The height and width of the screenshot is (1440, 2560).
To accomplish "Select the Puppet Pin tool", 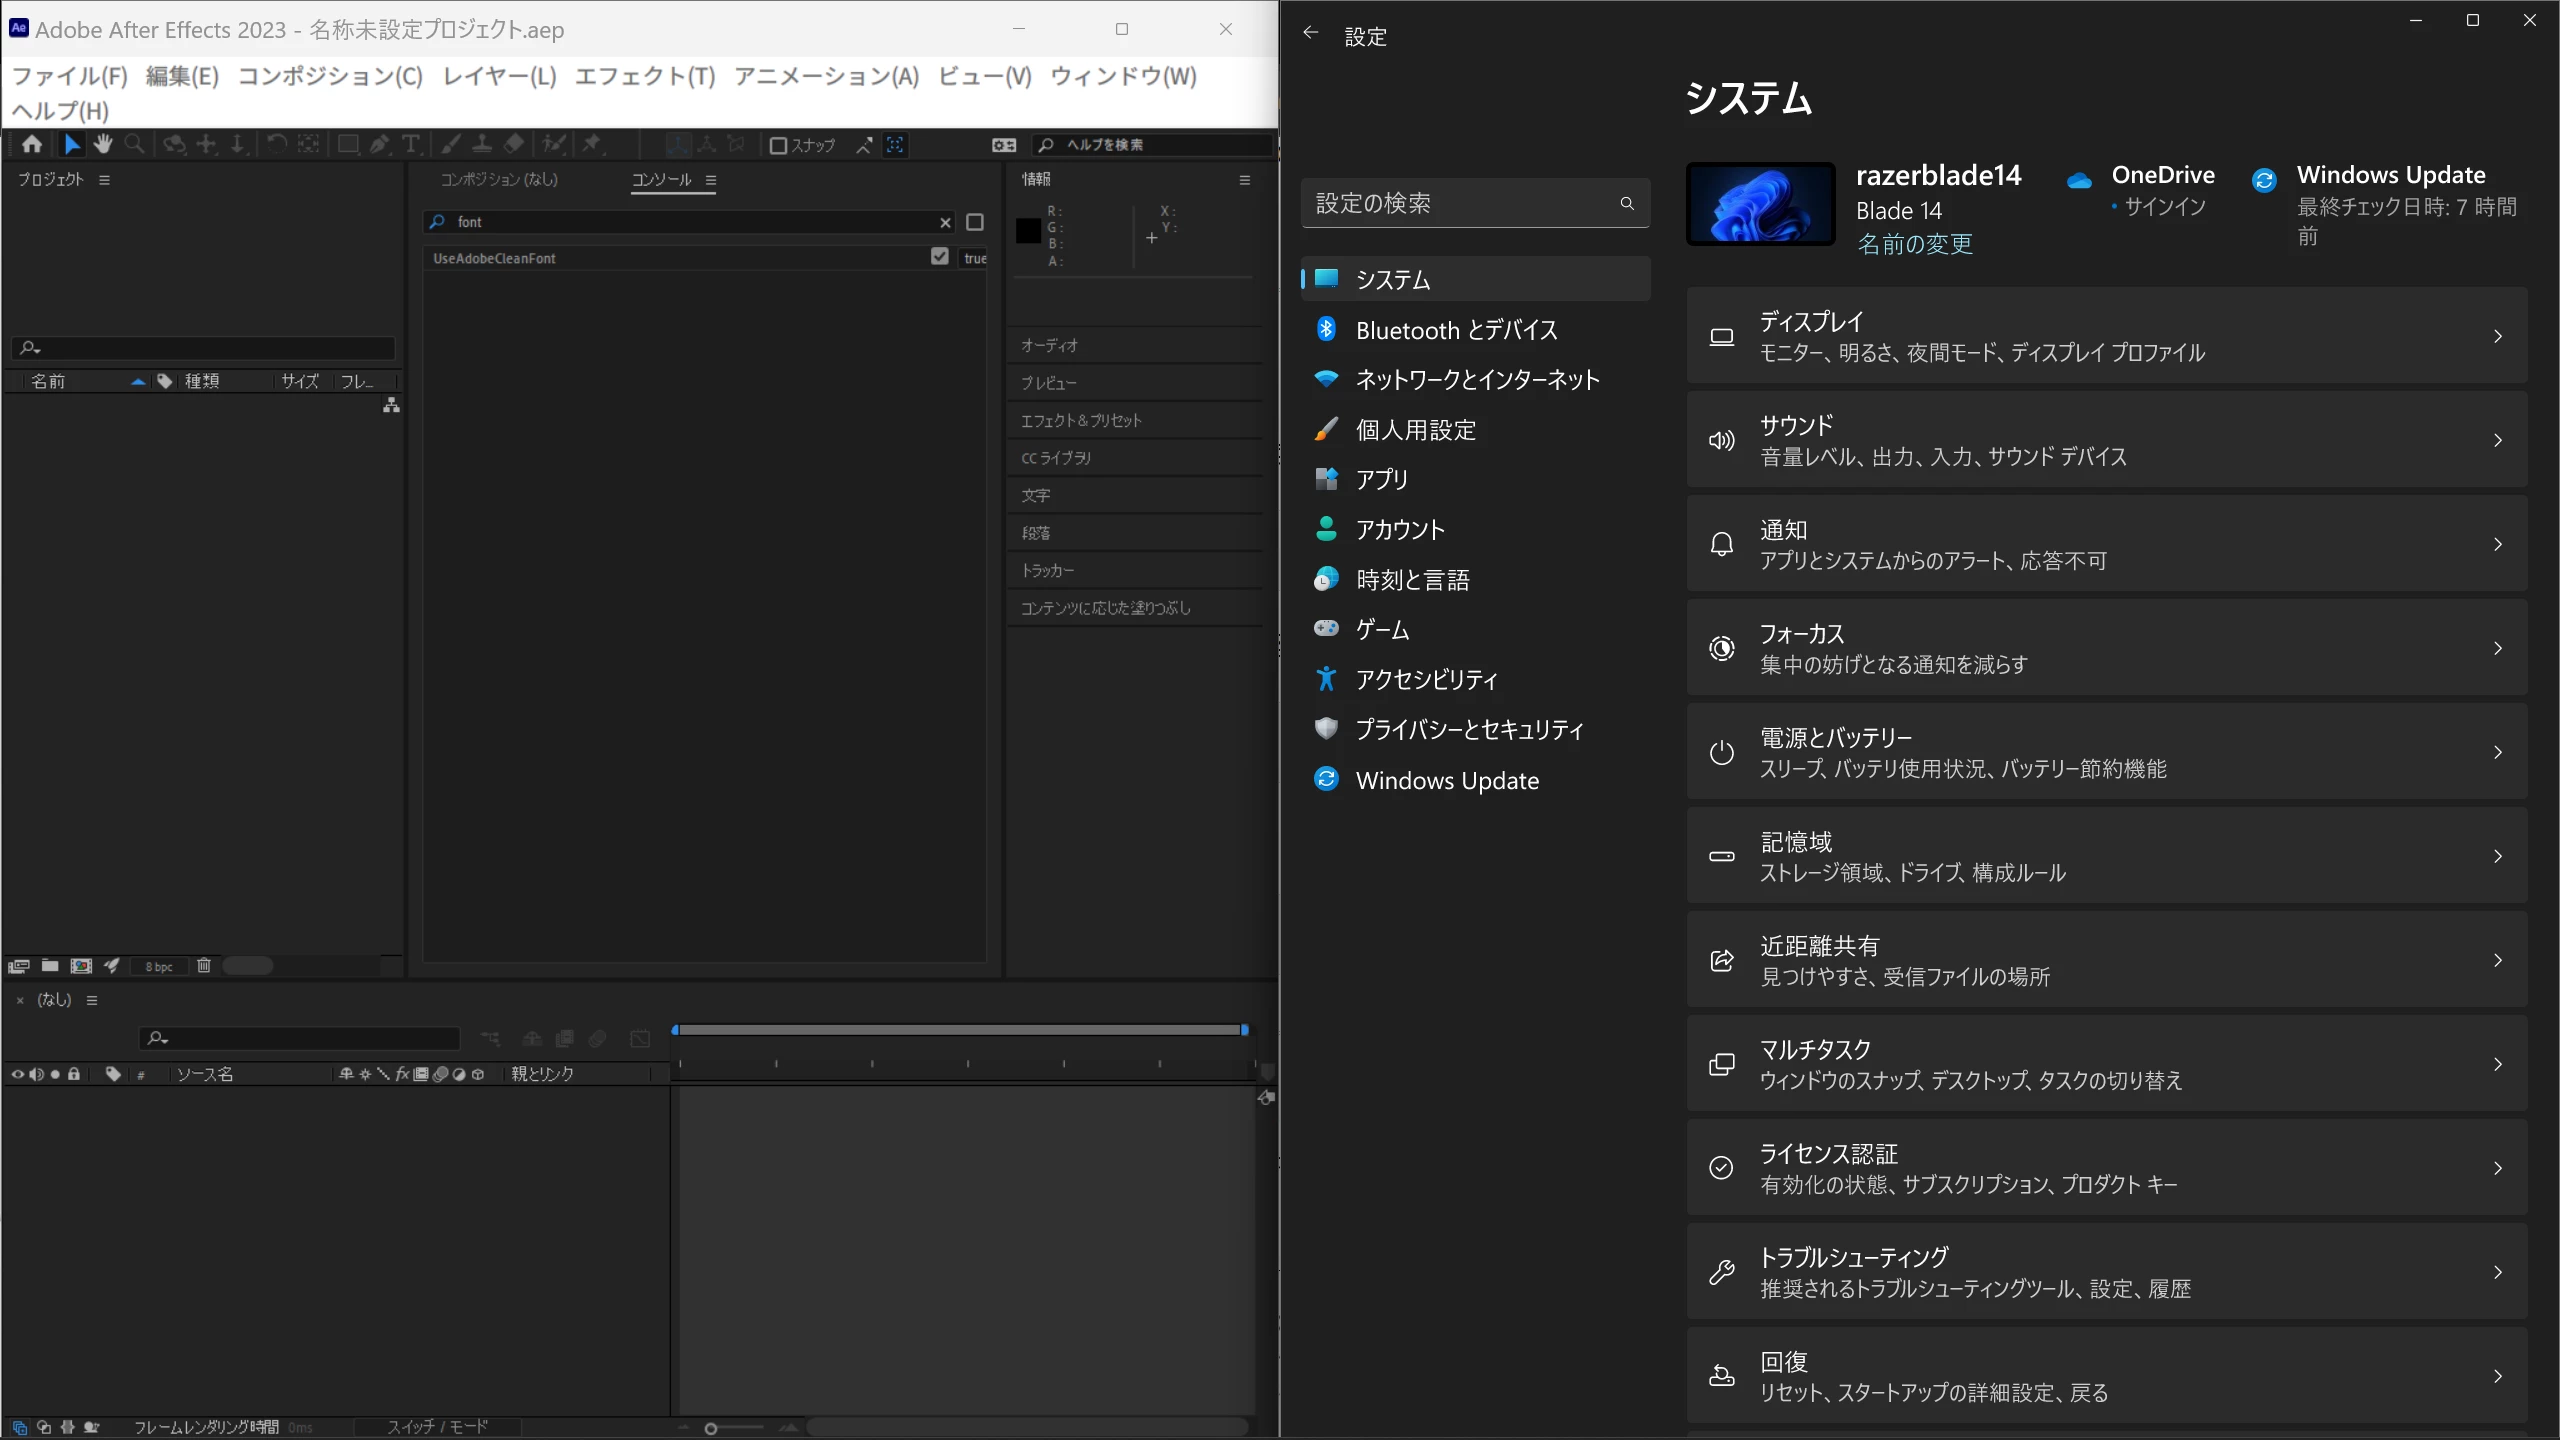I will click(x=592, y=144).
